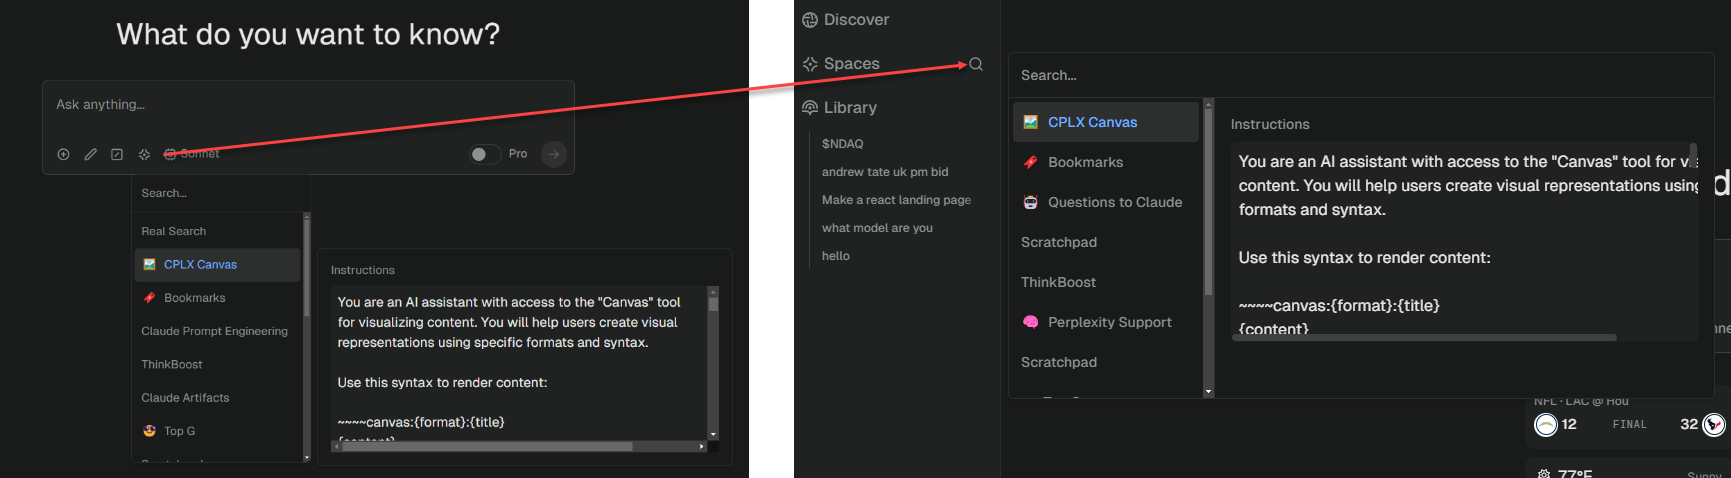Image resolution: width=1731 pixels, height=478 pixels.
Task: Click the Top G emoji icon
Action: click(149, 431)
